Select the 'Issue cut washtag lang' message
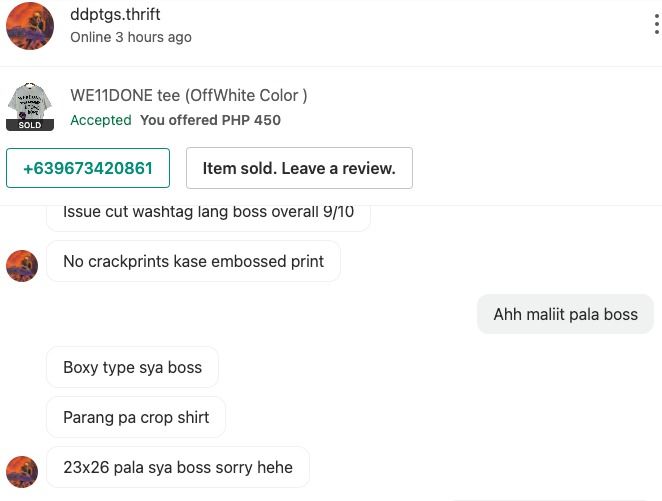This screenshot has height=501, width=662. (209, 216)
